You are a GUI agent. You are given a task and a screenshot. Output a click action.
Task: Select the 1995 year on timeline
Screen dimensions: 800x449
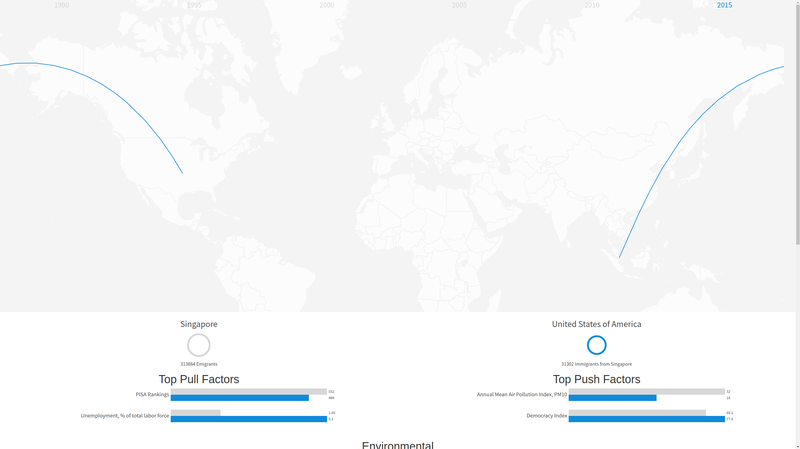pyautogui.click(x=194, y=6)
